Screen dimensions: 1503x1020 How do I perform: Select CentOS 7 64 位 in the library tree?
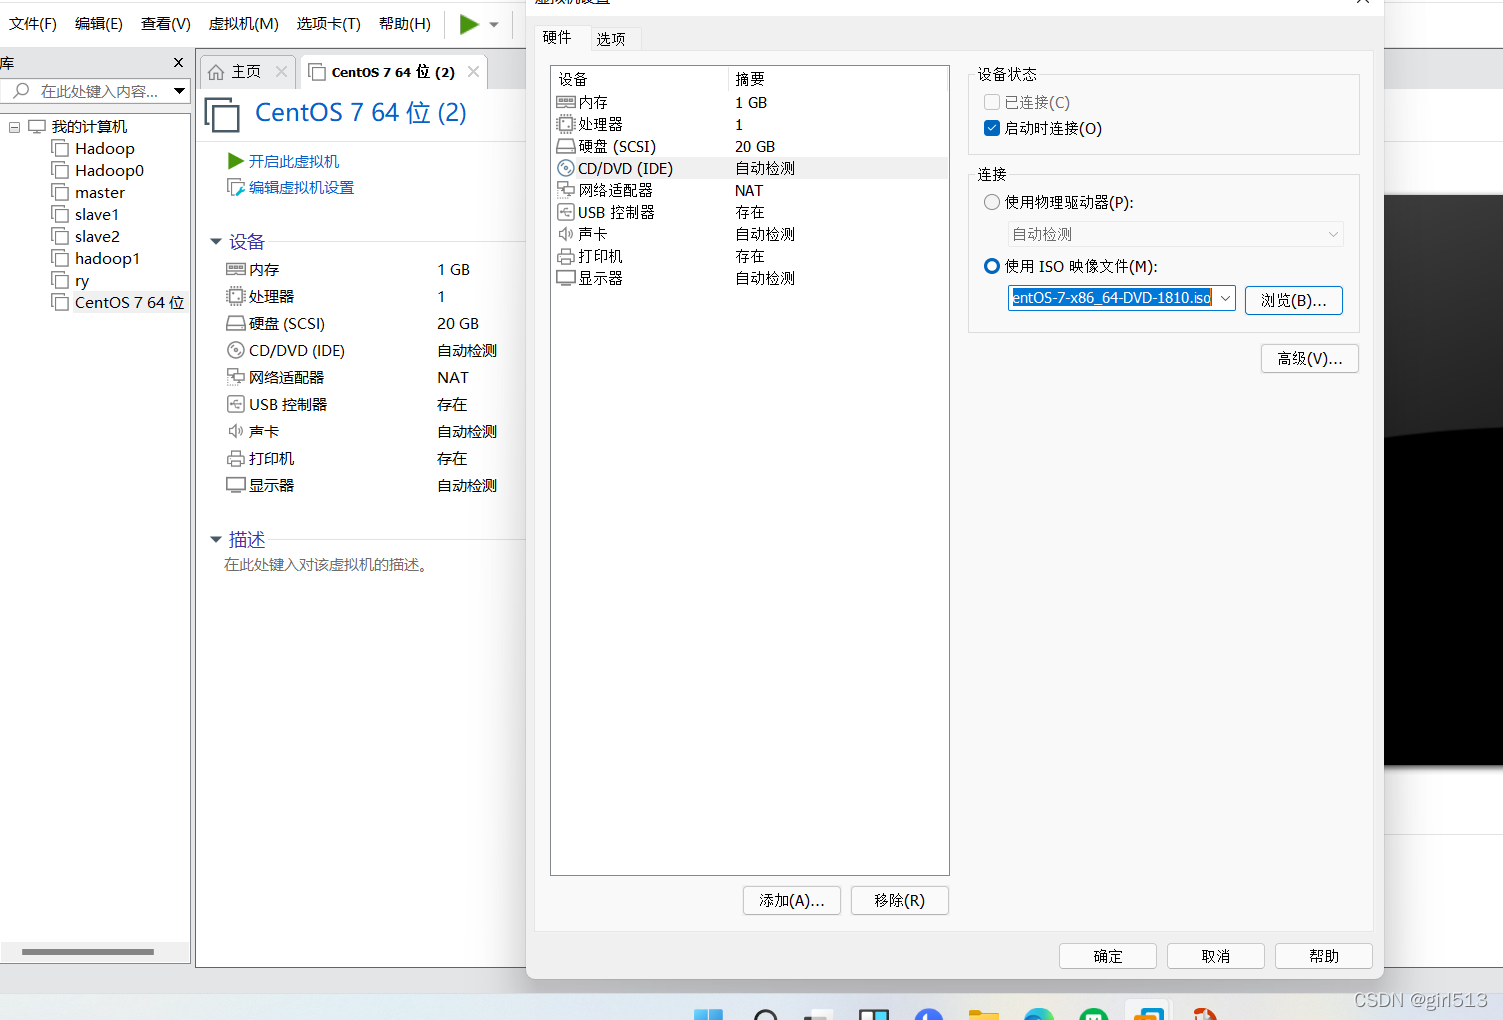click(x=129, y=303)
